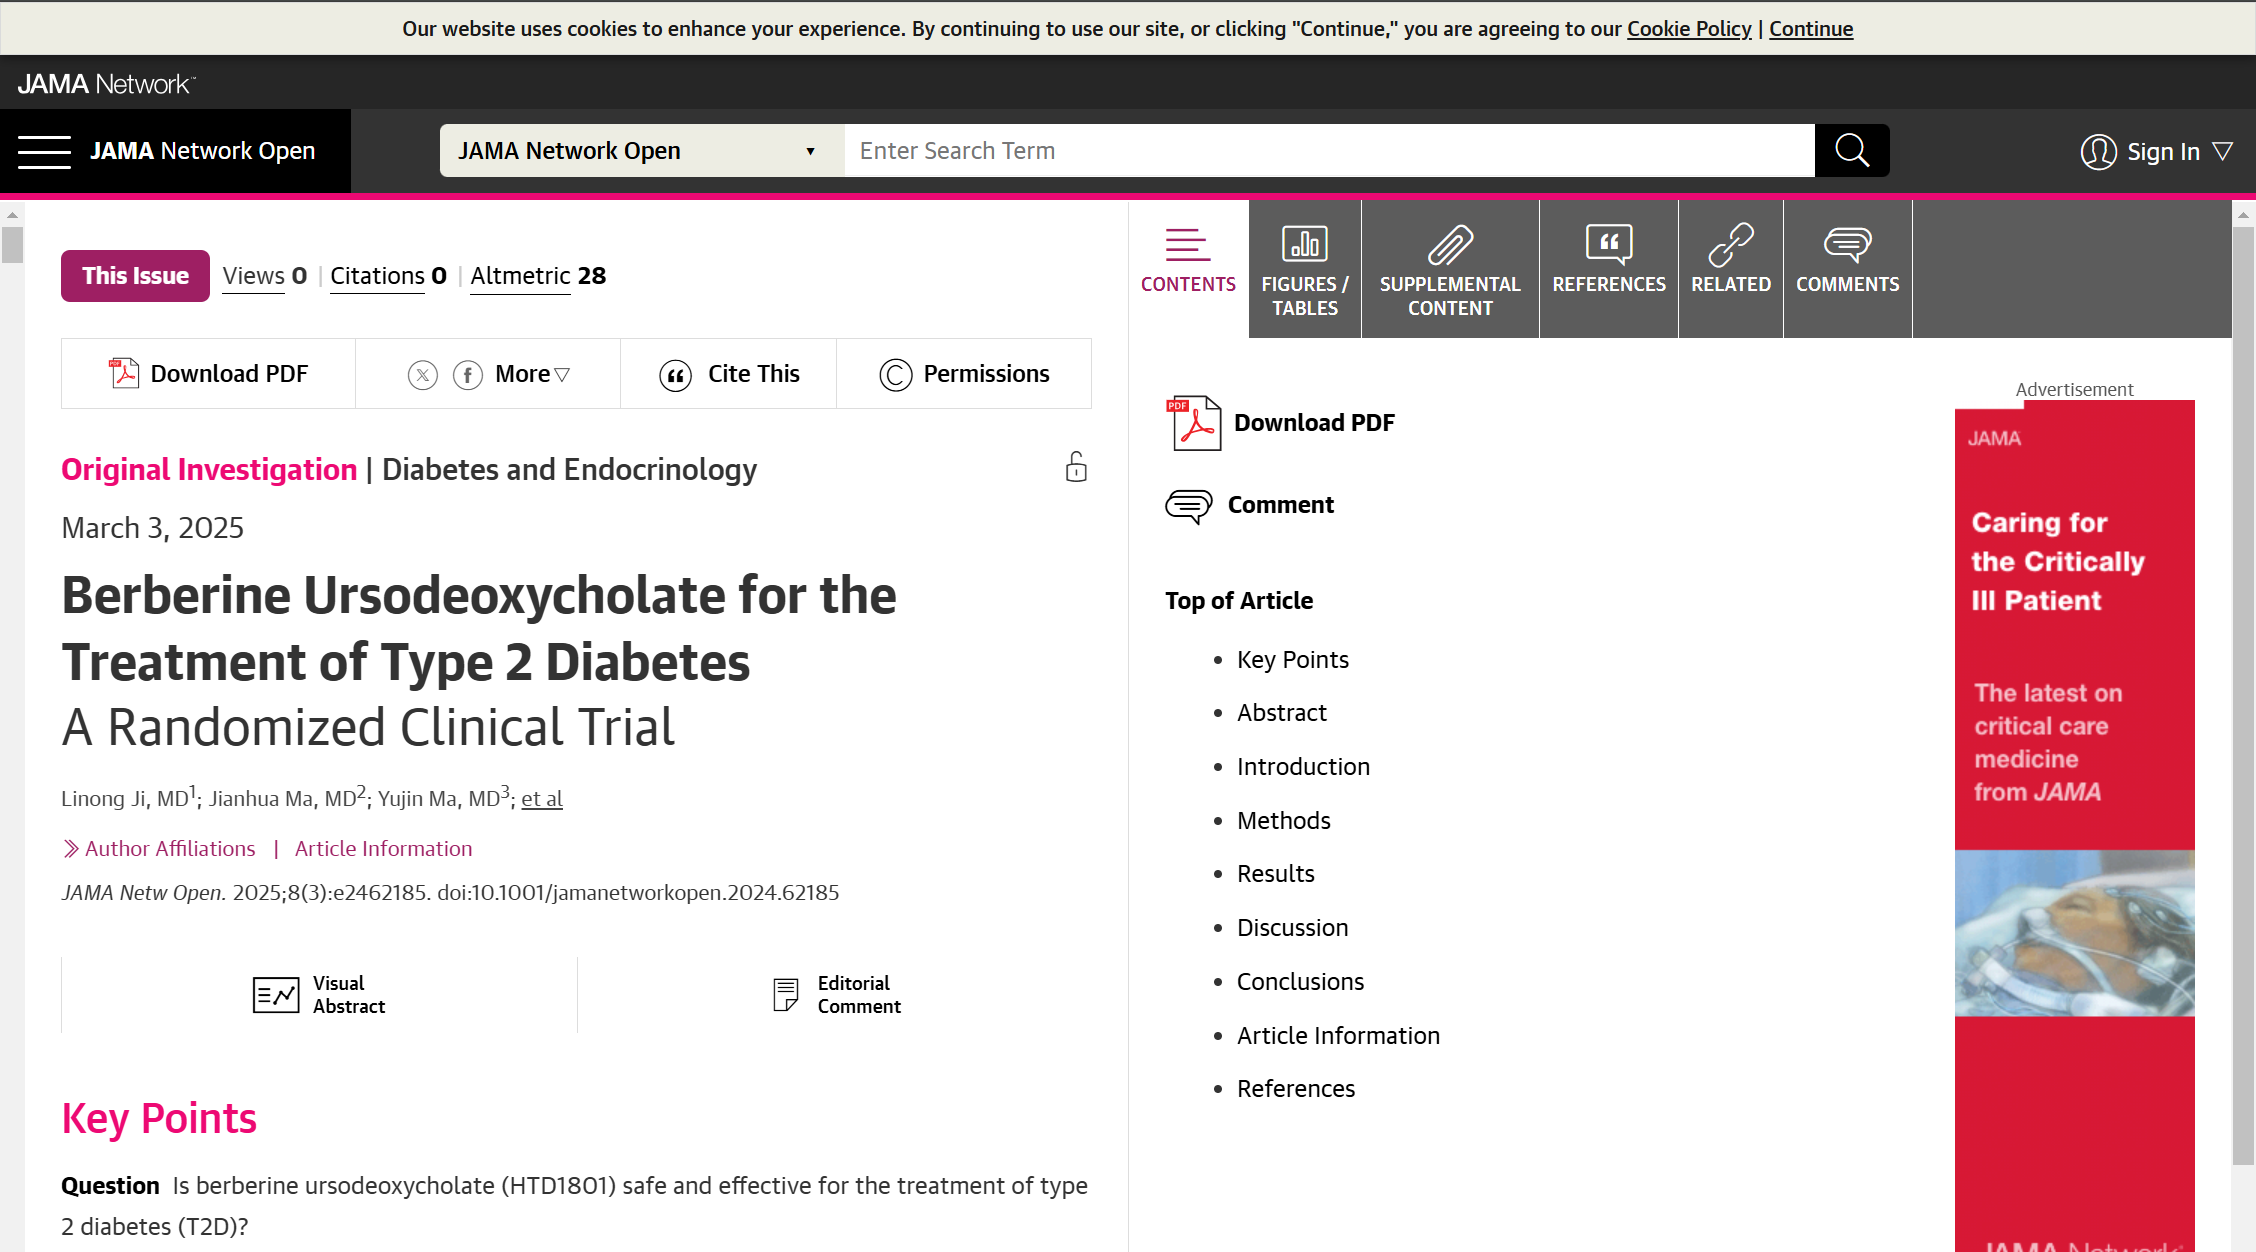Jump to the Introduction section
This screenshot has height=1252, width=2256.
[1303, 767]
